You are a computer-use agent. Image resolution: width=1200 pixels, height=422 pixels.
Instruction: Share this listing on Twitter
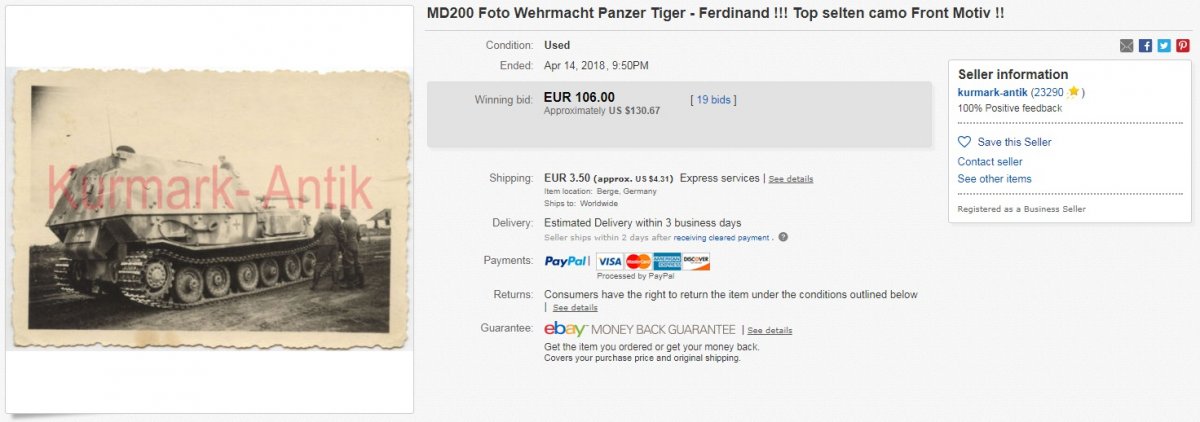pyautogui.click(x=1164, y=45)
